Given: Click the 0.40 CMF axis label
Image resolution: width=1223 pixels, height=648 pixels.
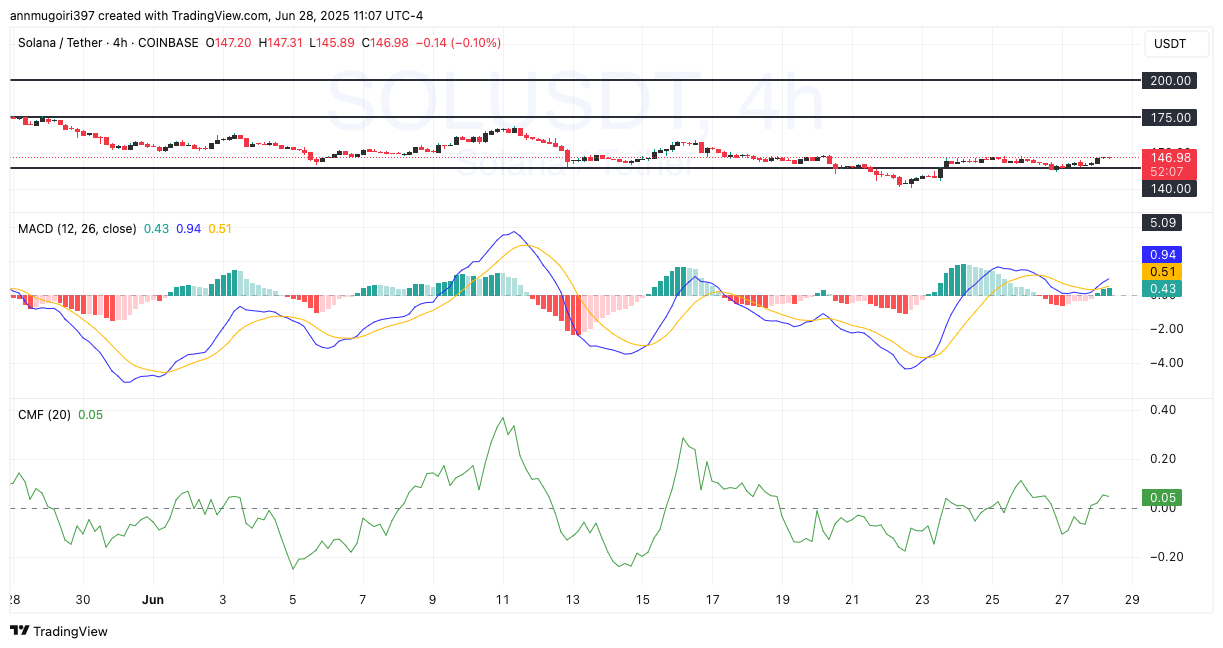Looking at the screenshot, I should [1163, 409].
